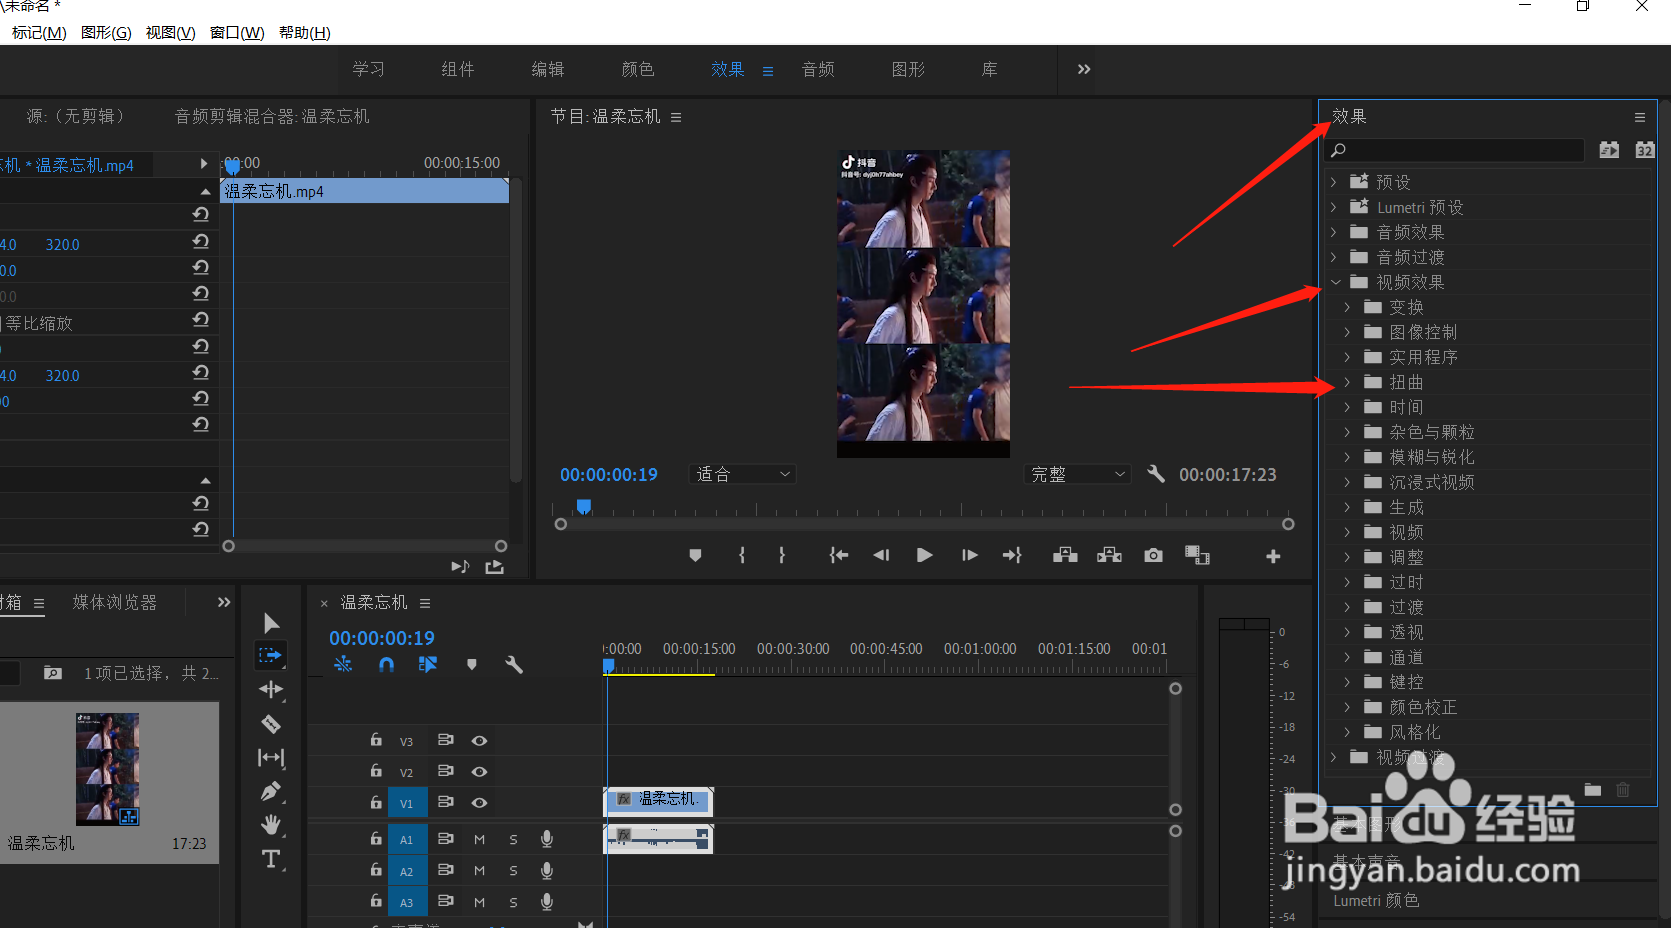The width and height of the screenshot is (1671, 928).
Task: Go to In point in program monitor
Action: 838,555
